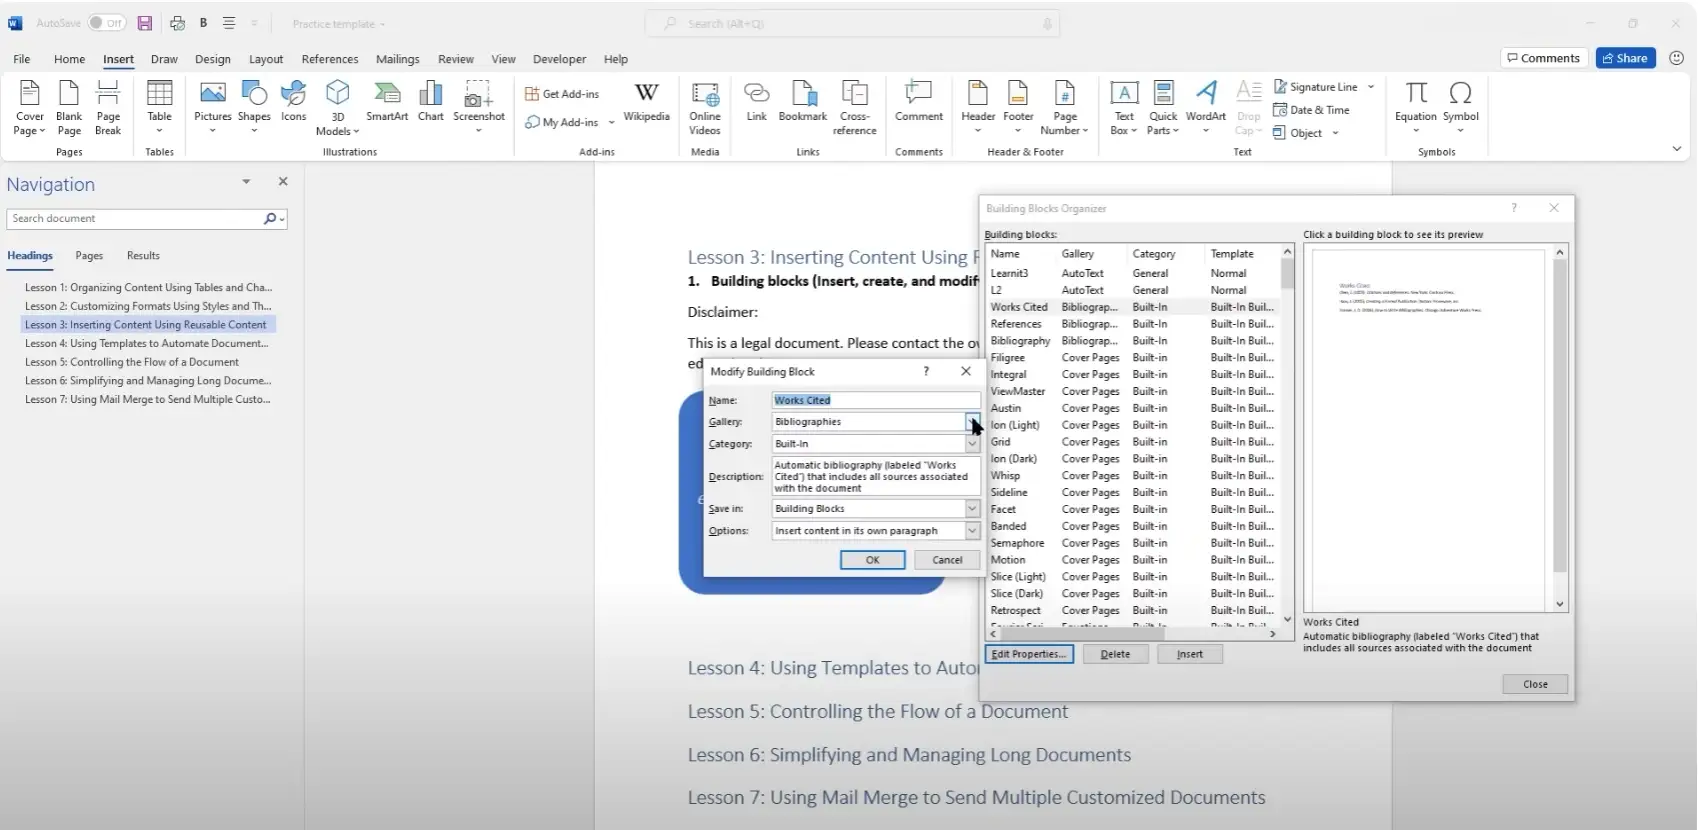Open the Category dropdown set to Built-In
This screenshot has height=830, width=1698.
coord(972,444)
